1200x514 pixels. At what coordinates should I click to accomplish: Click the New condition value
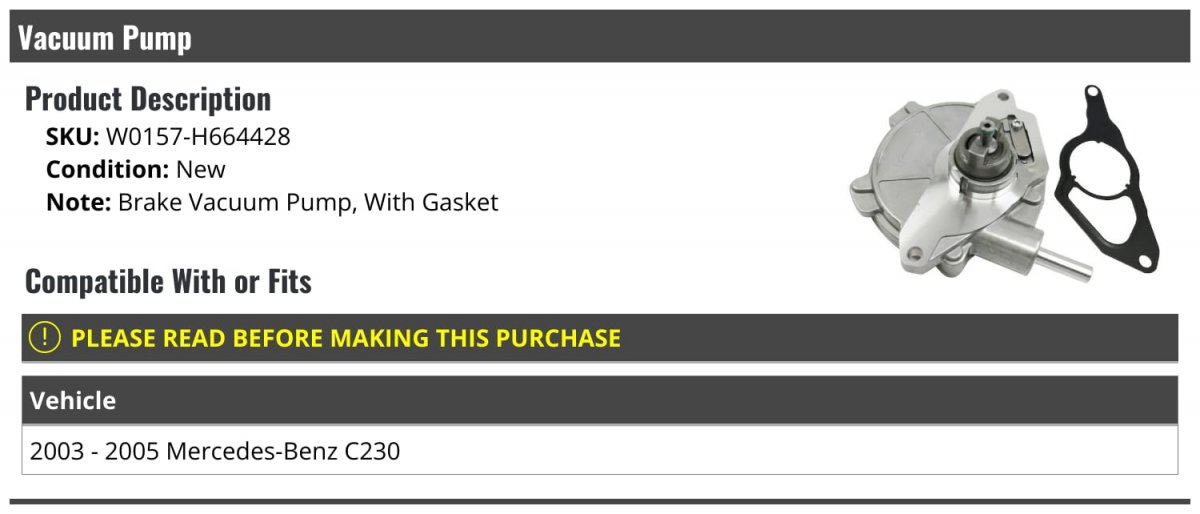click(201, 169)
